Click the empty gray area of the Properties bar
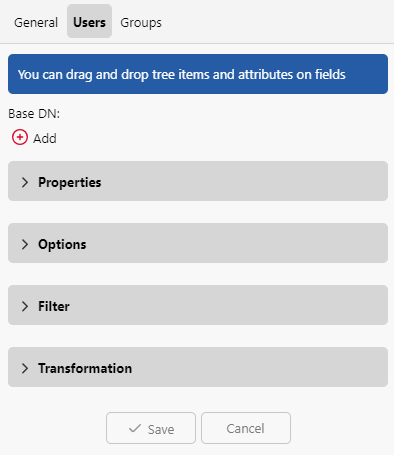Image resolution: width=394 pixels, height=455 pixels. tap(243, 181)
